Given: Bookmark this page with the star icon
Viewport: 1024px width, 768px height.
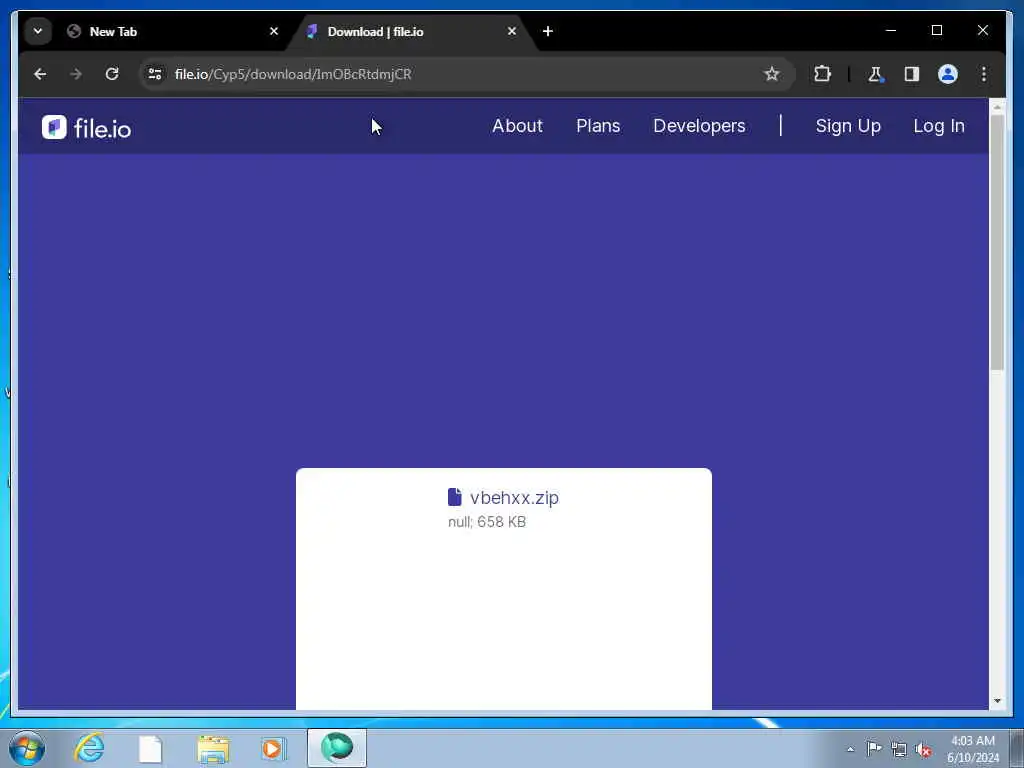Looking at the screenshot, I should pos(772,74).
